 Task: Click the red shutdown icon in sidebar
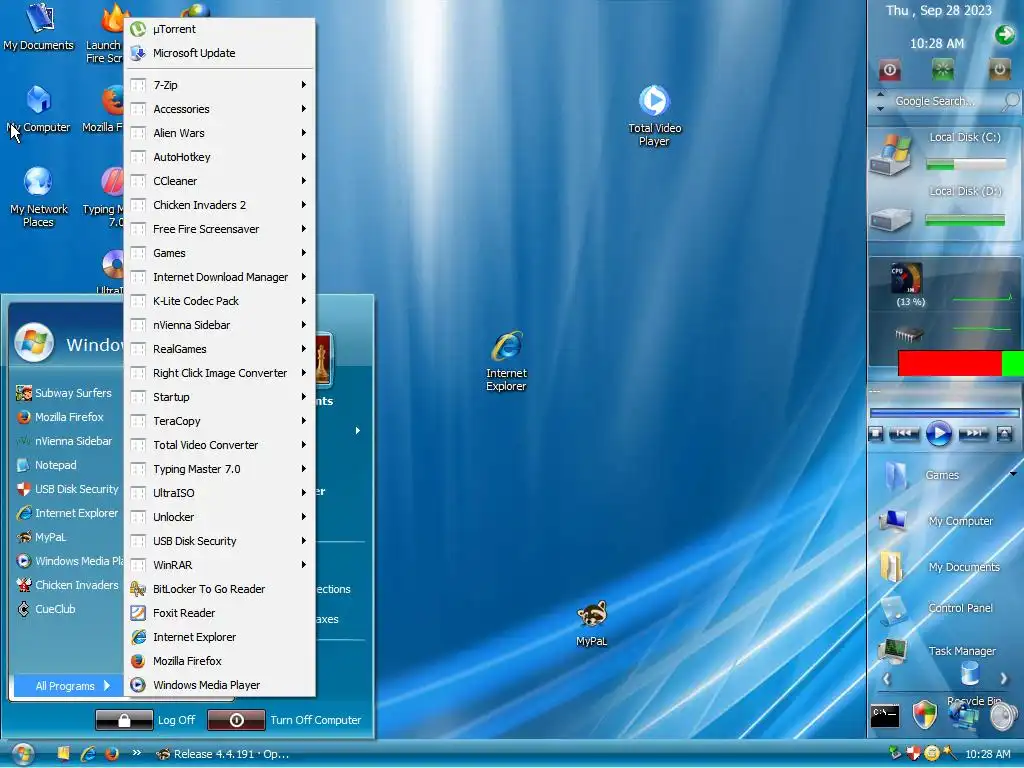pyautogui.click(x=889, y=70)
